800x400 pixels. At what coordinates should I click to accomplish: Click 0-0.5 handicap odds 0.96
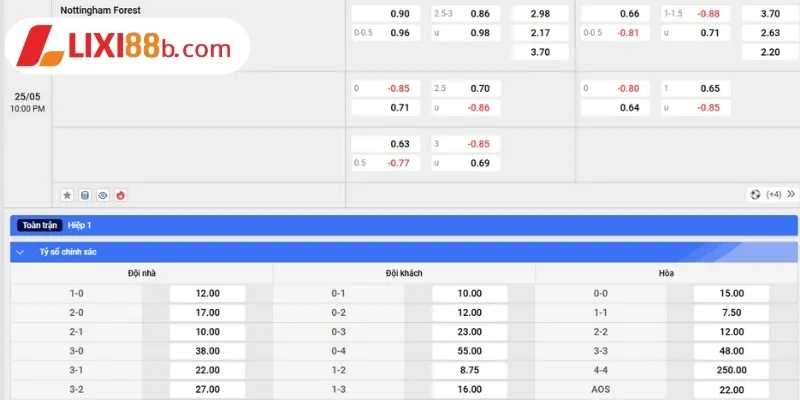point(386,33)
